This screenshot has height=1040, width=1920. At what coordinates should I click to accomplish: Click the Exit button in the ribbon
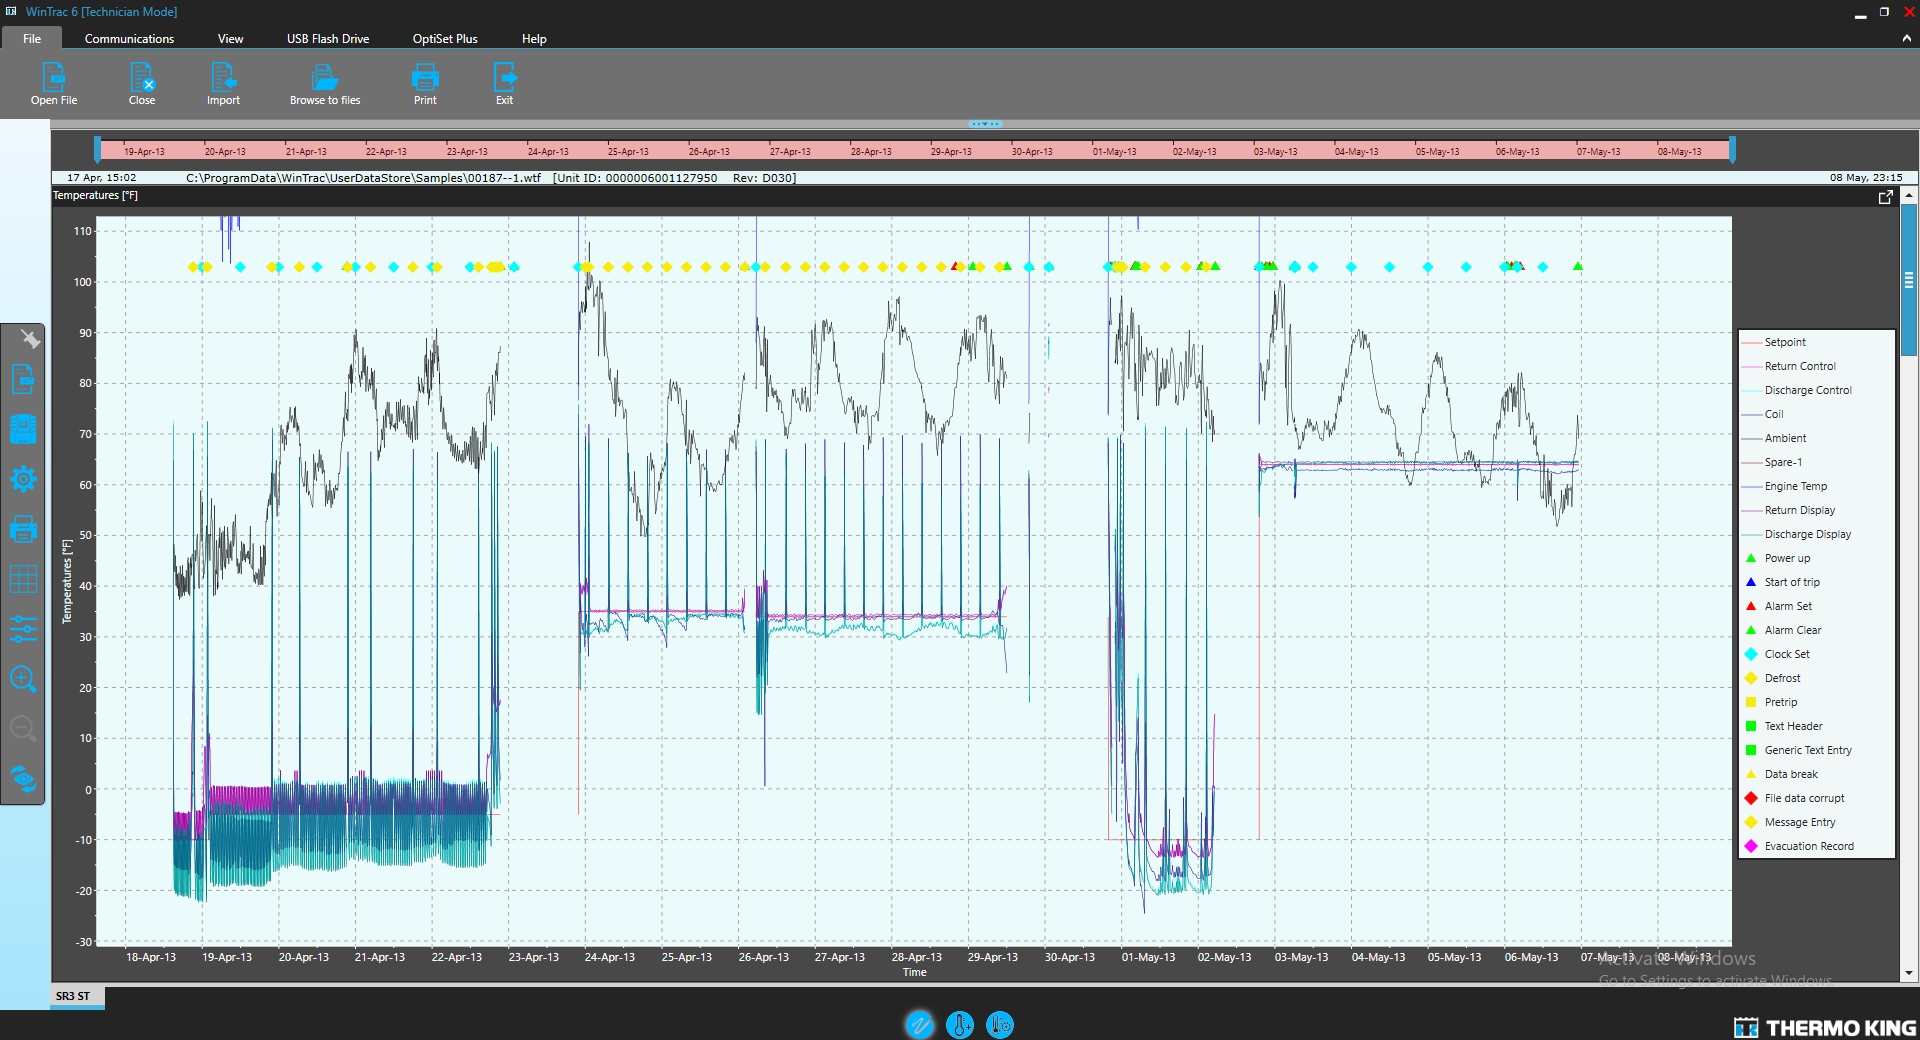tap(504, 84)
